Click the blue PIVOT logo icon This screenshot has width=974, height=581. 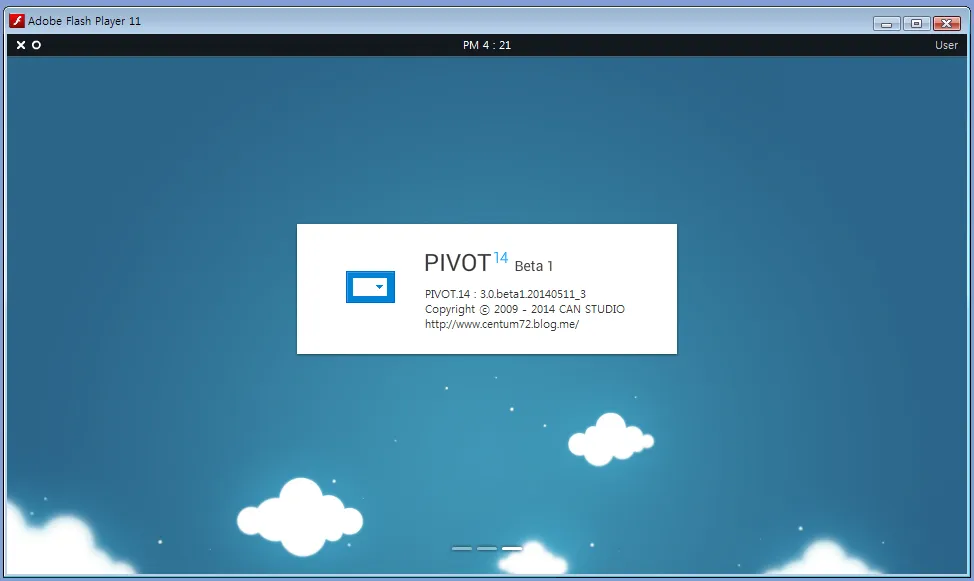[370, 287]
